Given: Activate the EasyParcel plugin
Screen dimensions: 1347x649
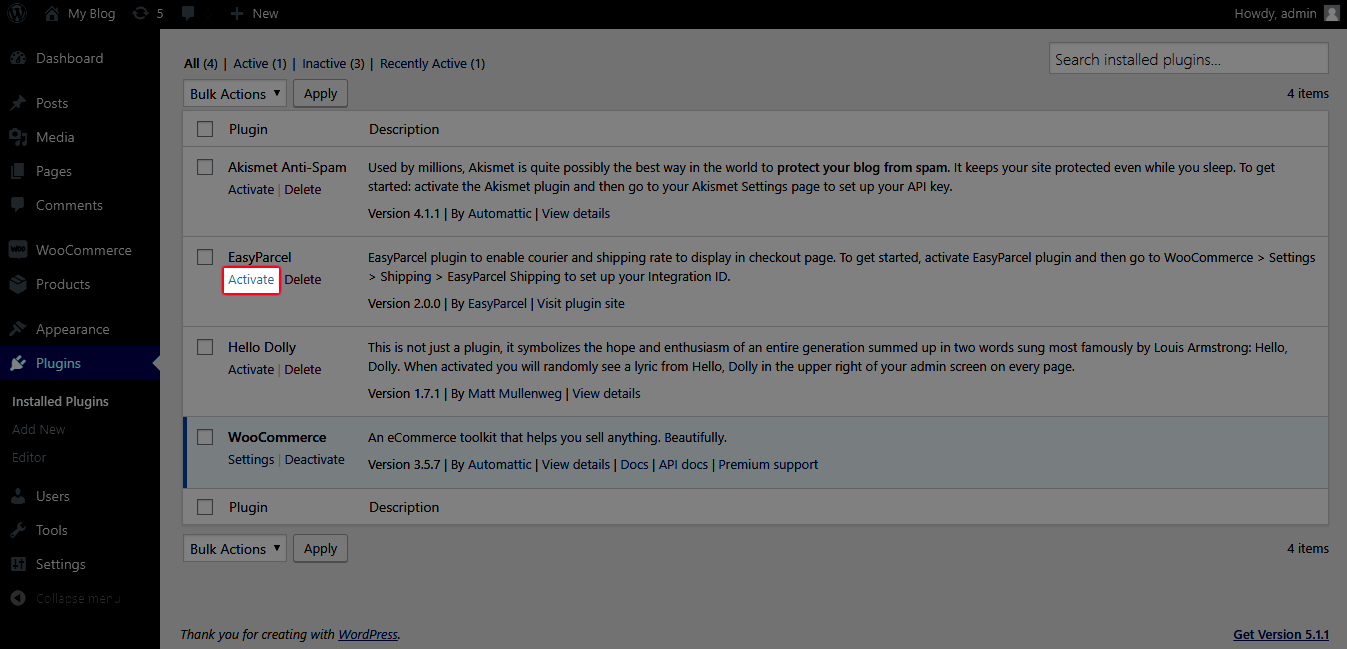Looking at the screenshot, I should pos(251,279).
